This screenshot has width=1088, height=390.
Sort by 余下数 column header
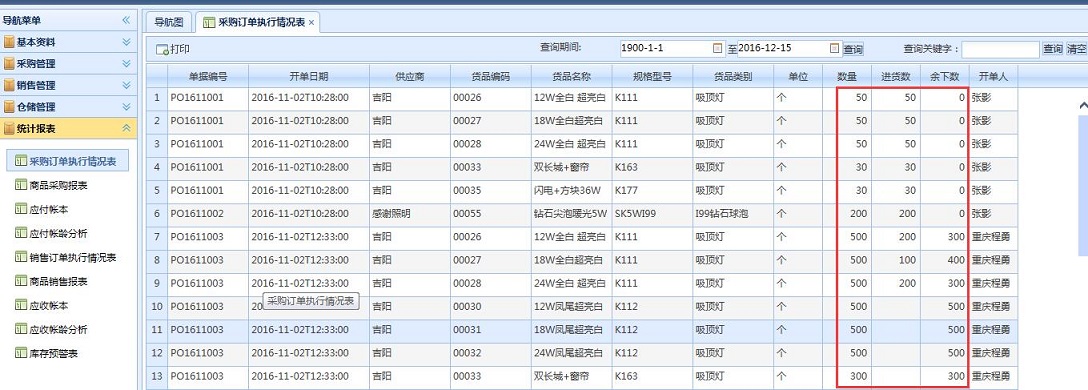click(944, 76)
